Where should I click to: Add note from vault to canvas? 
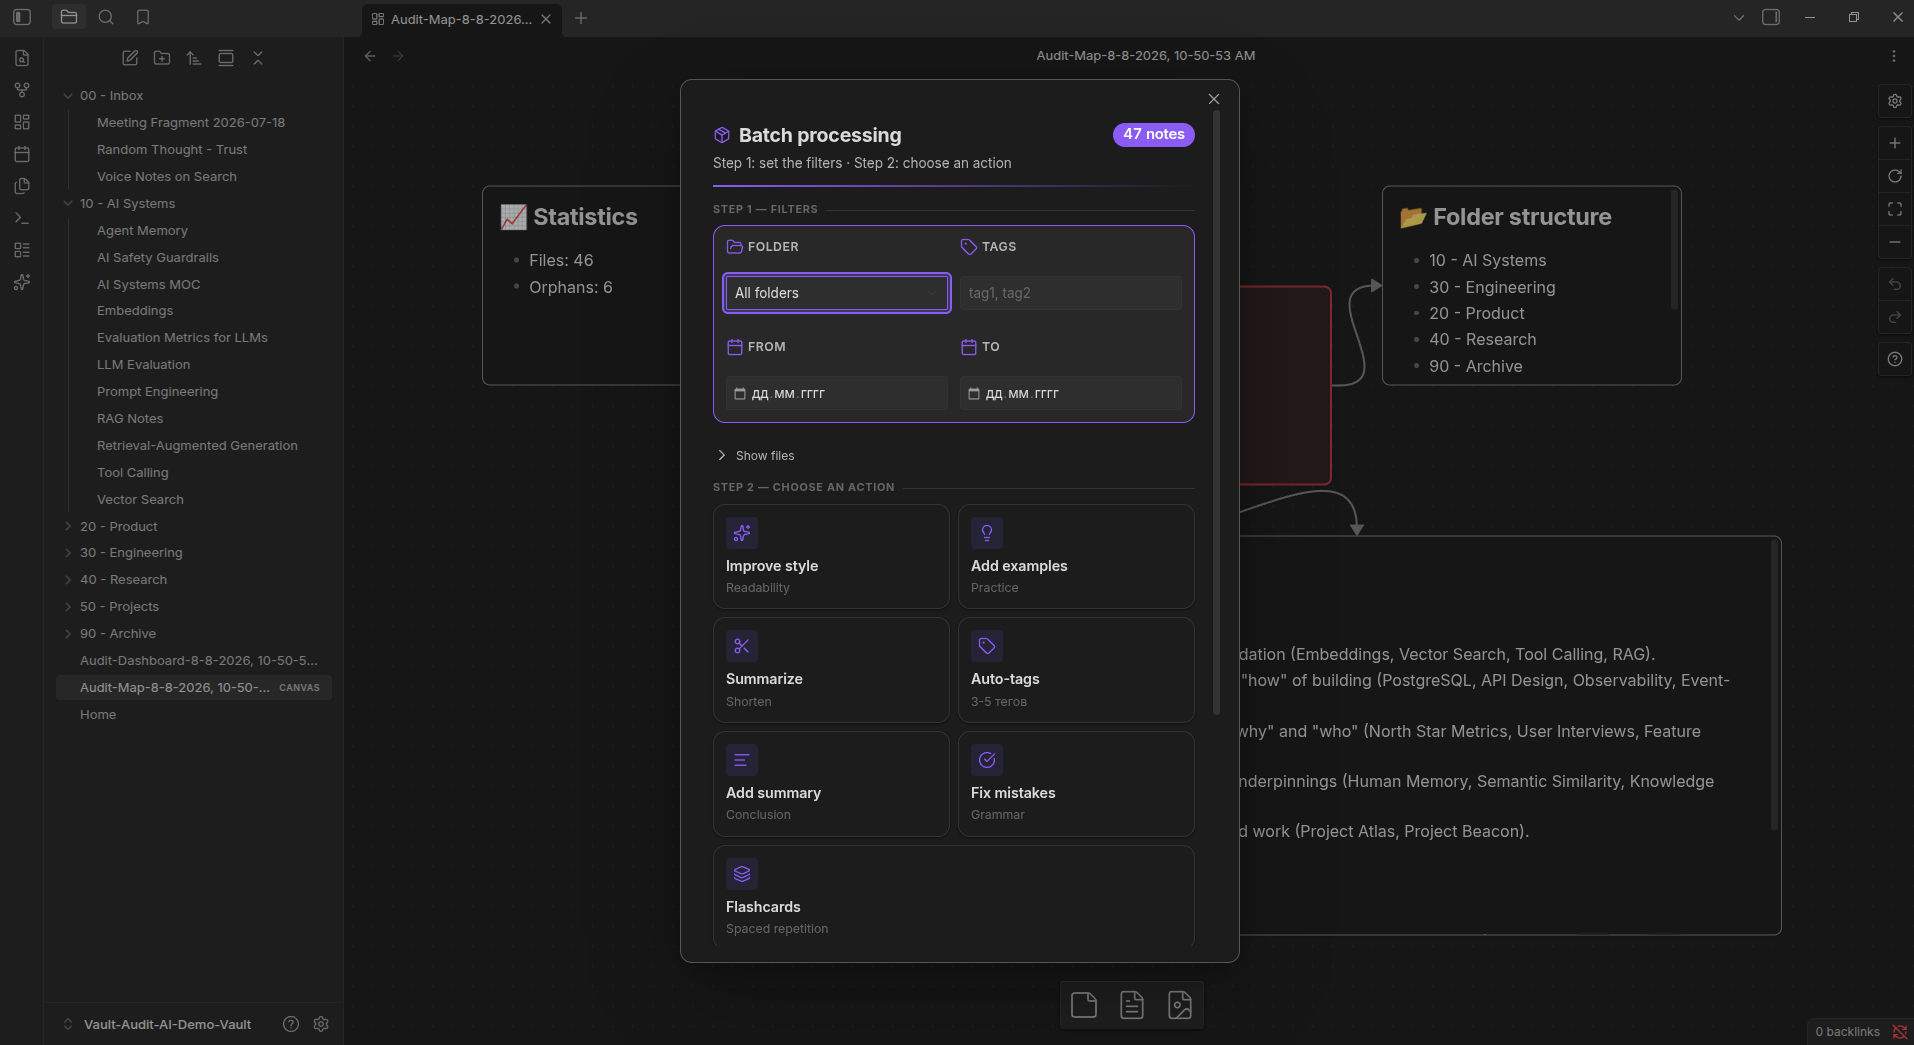[x=1132, y=1005]
